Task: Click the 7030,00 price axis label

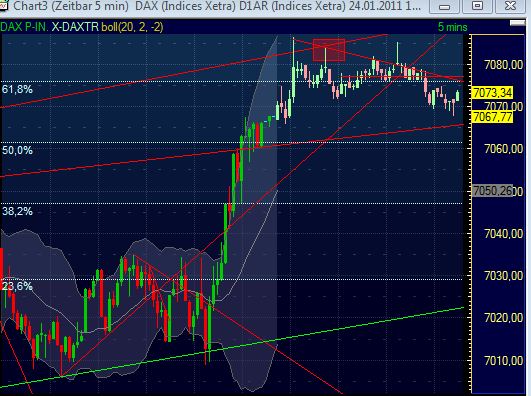Action: (x=504, y=276)
